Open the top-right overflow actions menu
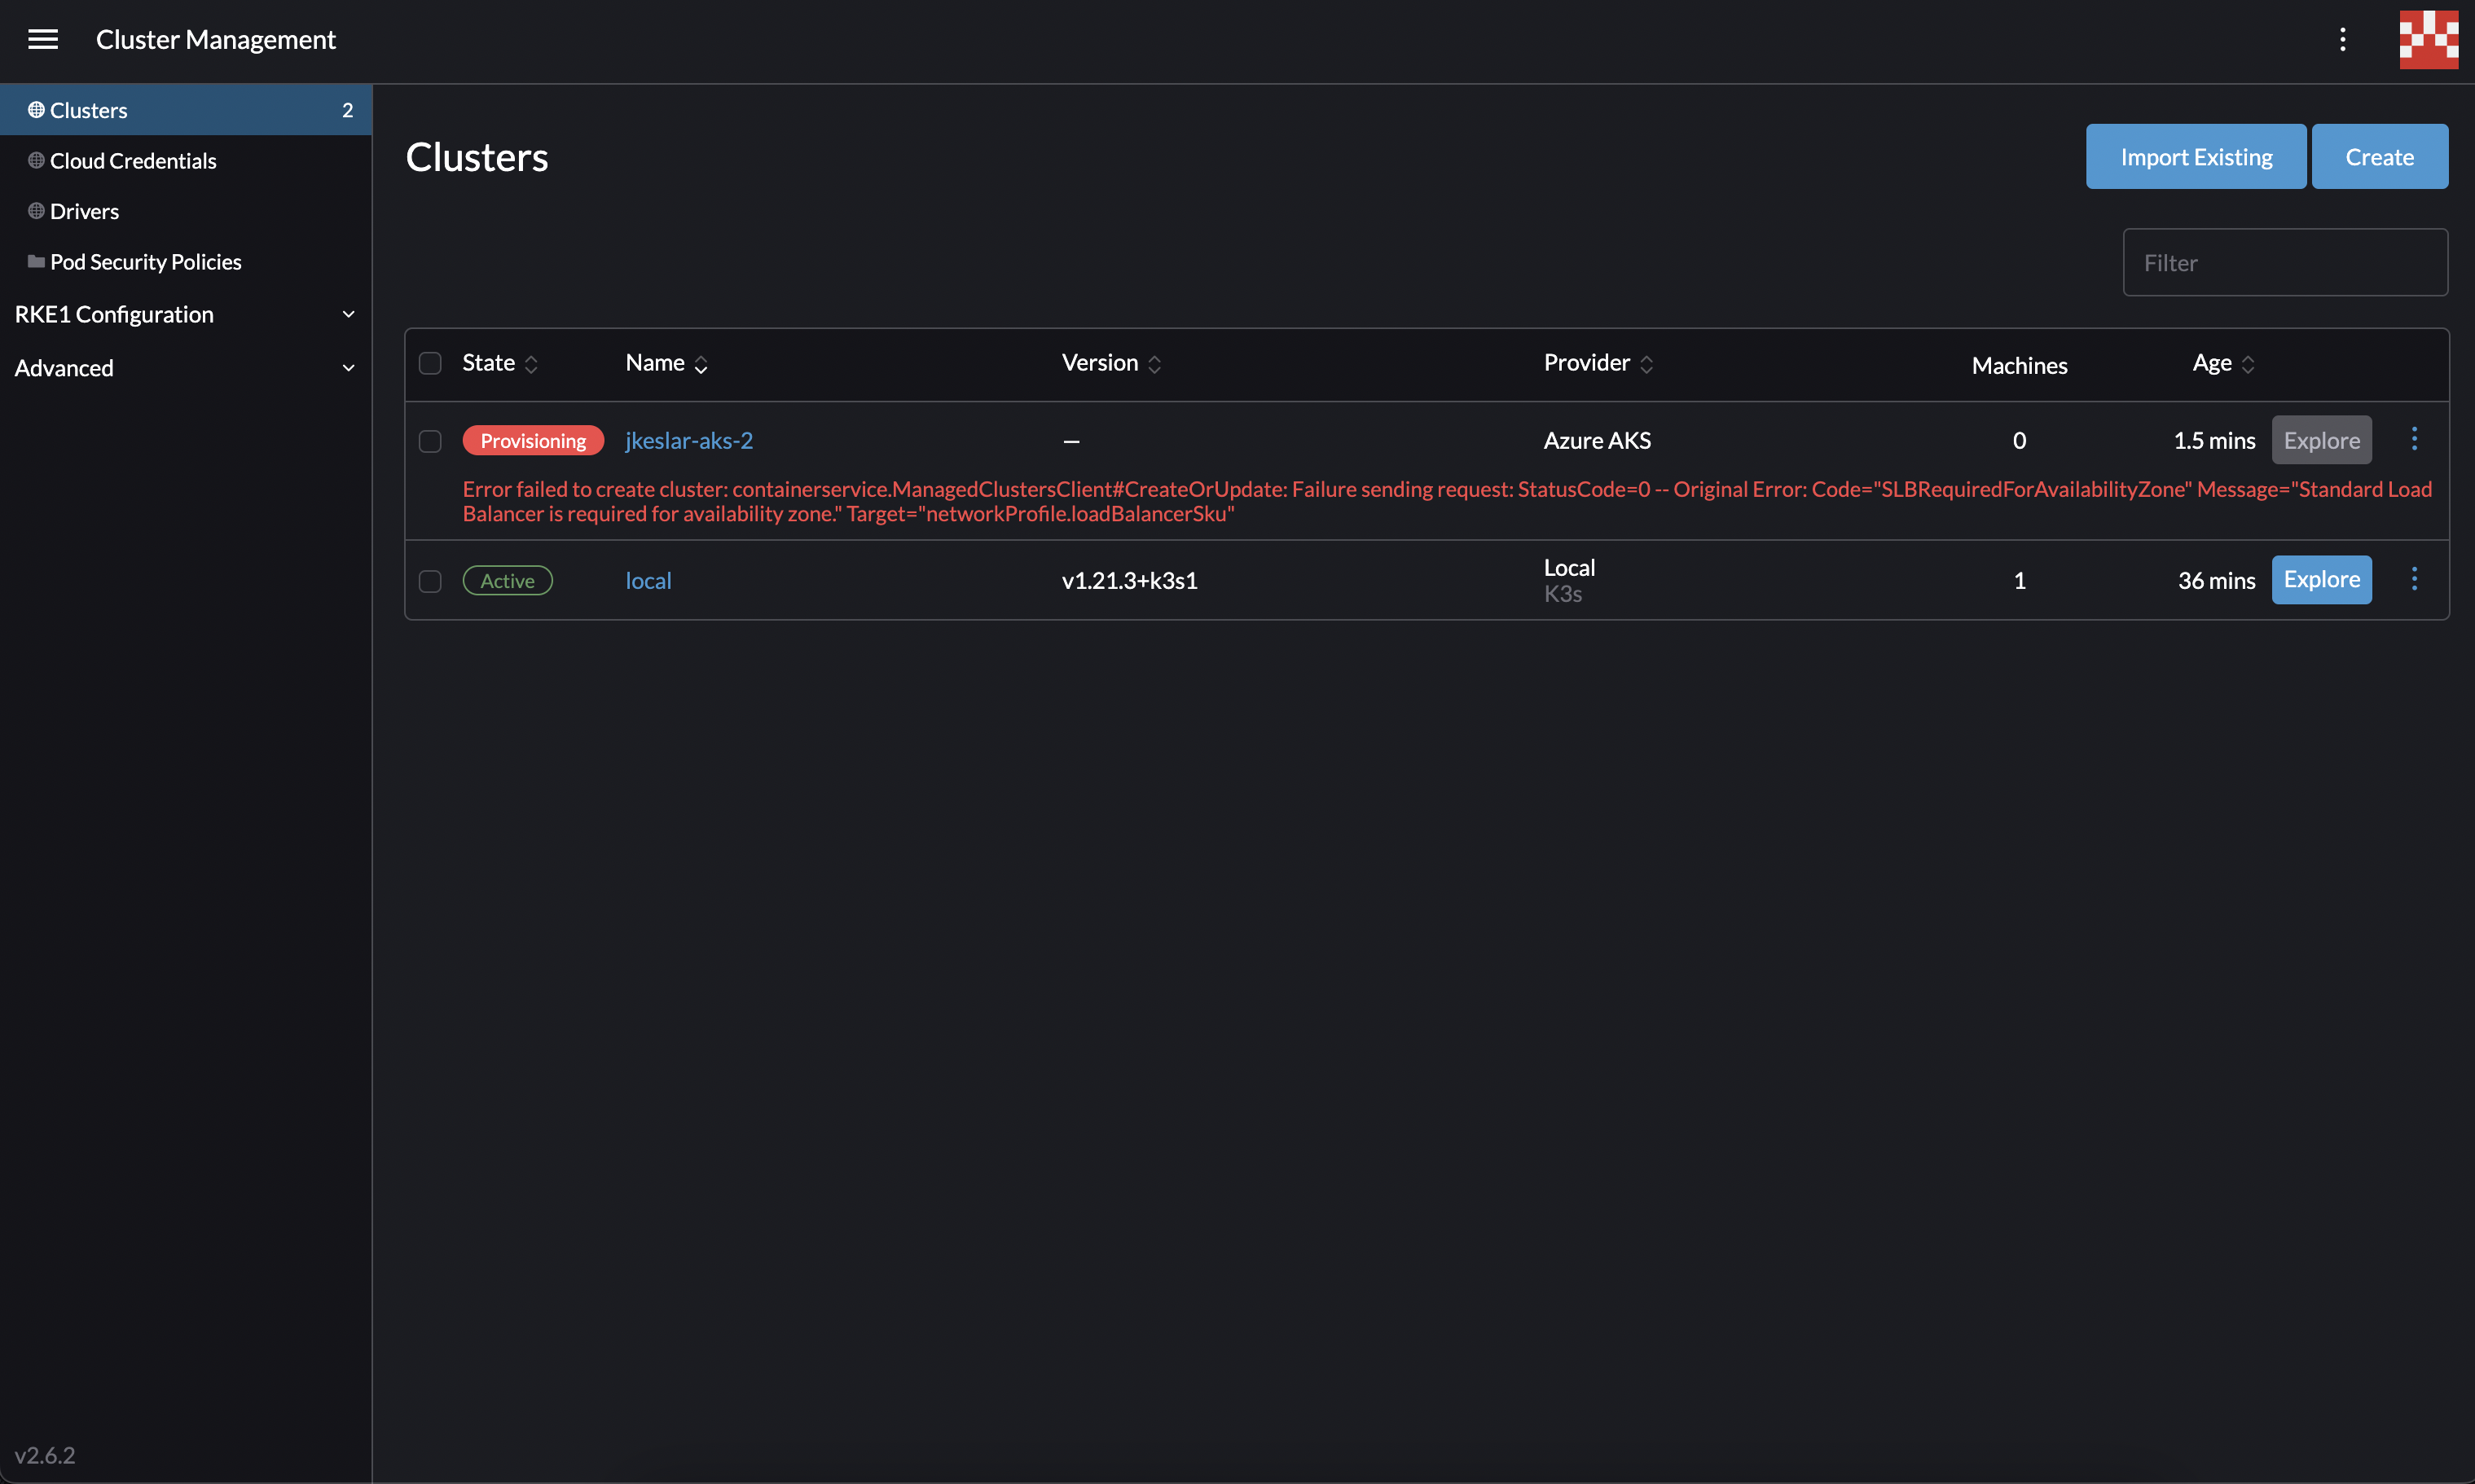 pos(2343,39)
